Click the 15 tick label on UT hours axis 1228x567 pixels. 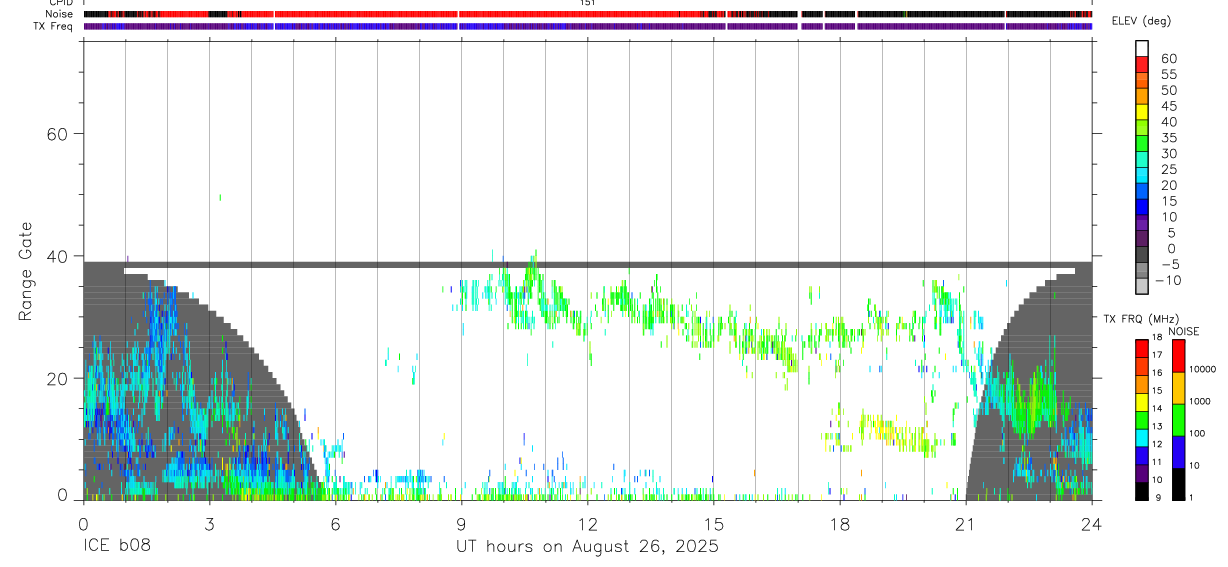[x=713, y=524]
